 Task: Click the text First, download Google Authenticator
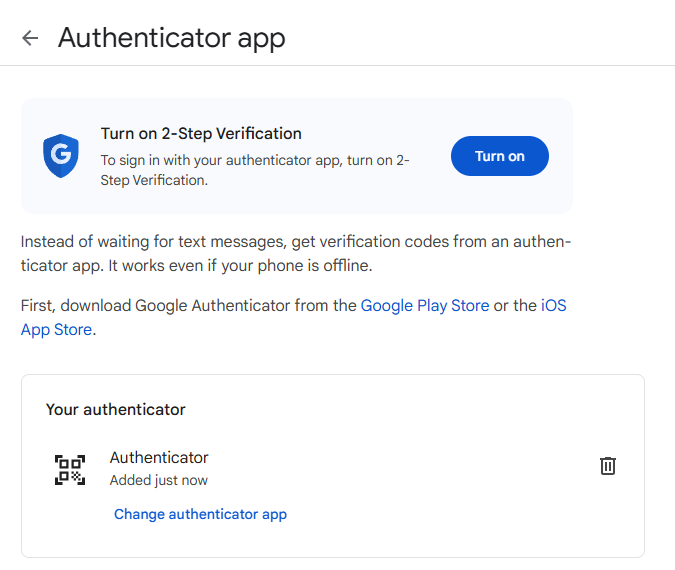pyautogui.click(x=188, y=305)
